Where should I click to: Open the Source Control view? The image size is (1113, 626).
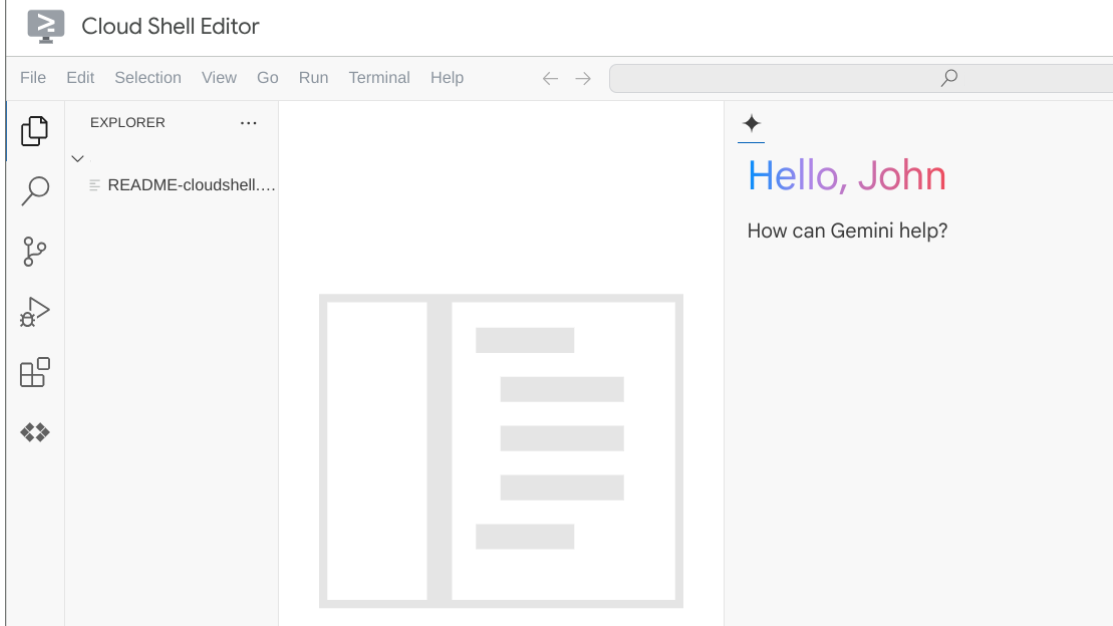point(33,251)
